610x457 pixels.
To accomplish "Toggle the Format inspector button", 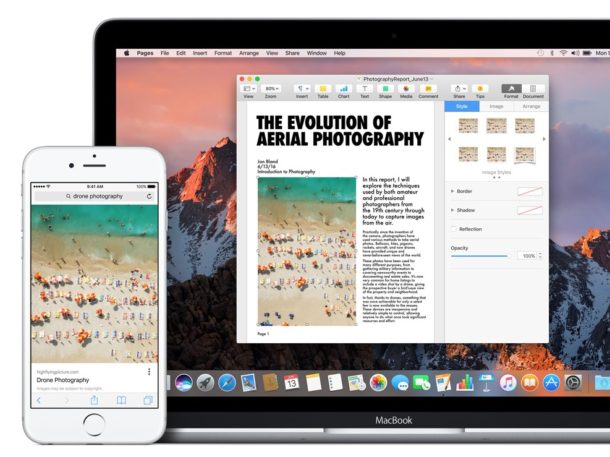I will coord(511,89).
